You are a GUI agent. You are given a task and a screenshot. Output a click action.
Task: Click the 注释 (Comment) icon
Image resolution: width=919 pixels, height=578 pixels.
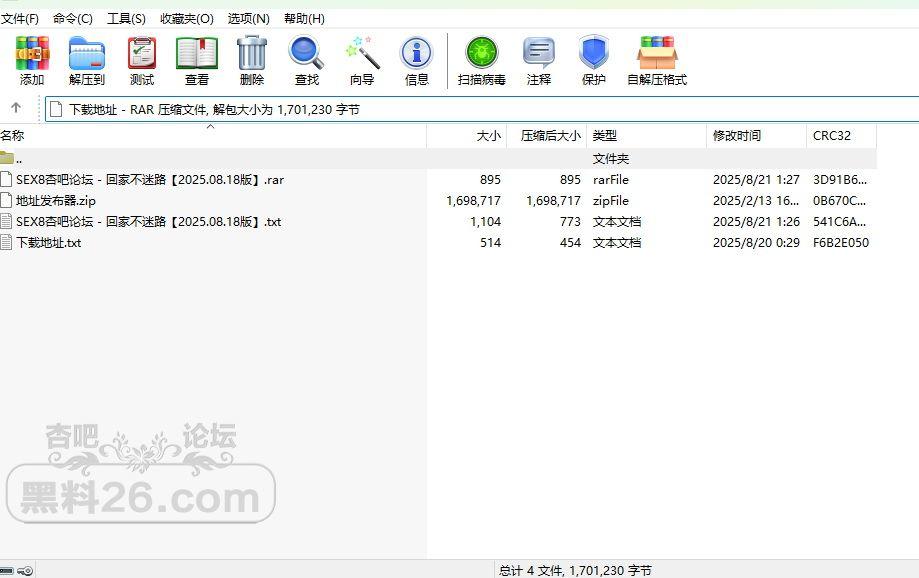[539, 53]
